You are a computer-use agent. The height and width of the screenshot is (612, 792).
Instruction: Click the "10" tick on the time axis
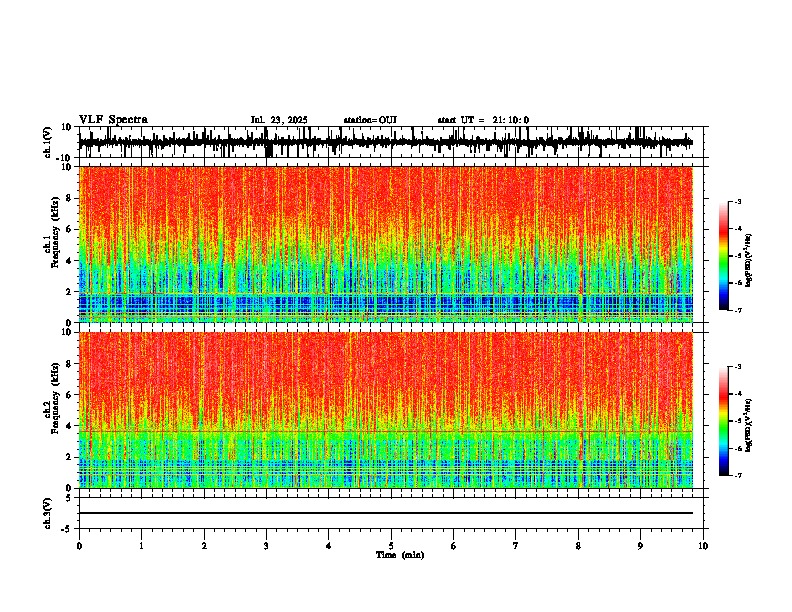point(703,546)
